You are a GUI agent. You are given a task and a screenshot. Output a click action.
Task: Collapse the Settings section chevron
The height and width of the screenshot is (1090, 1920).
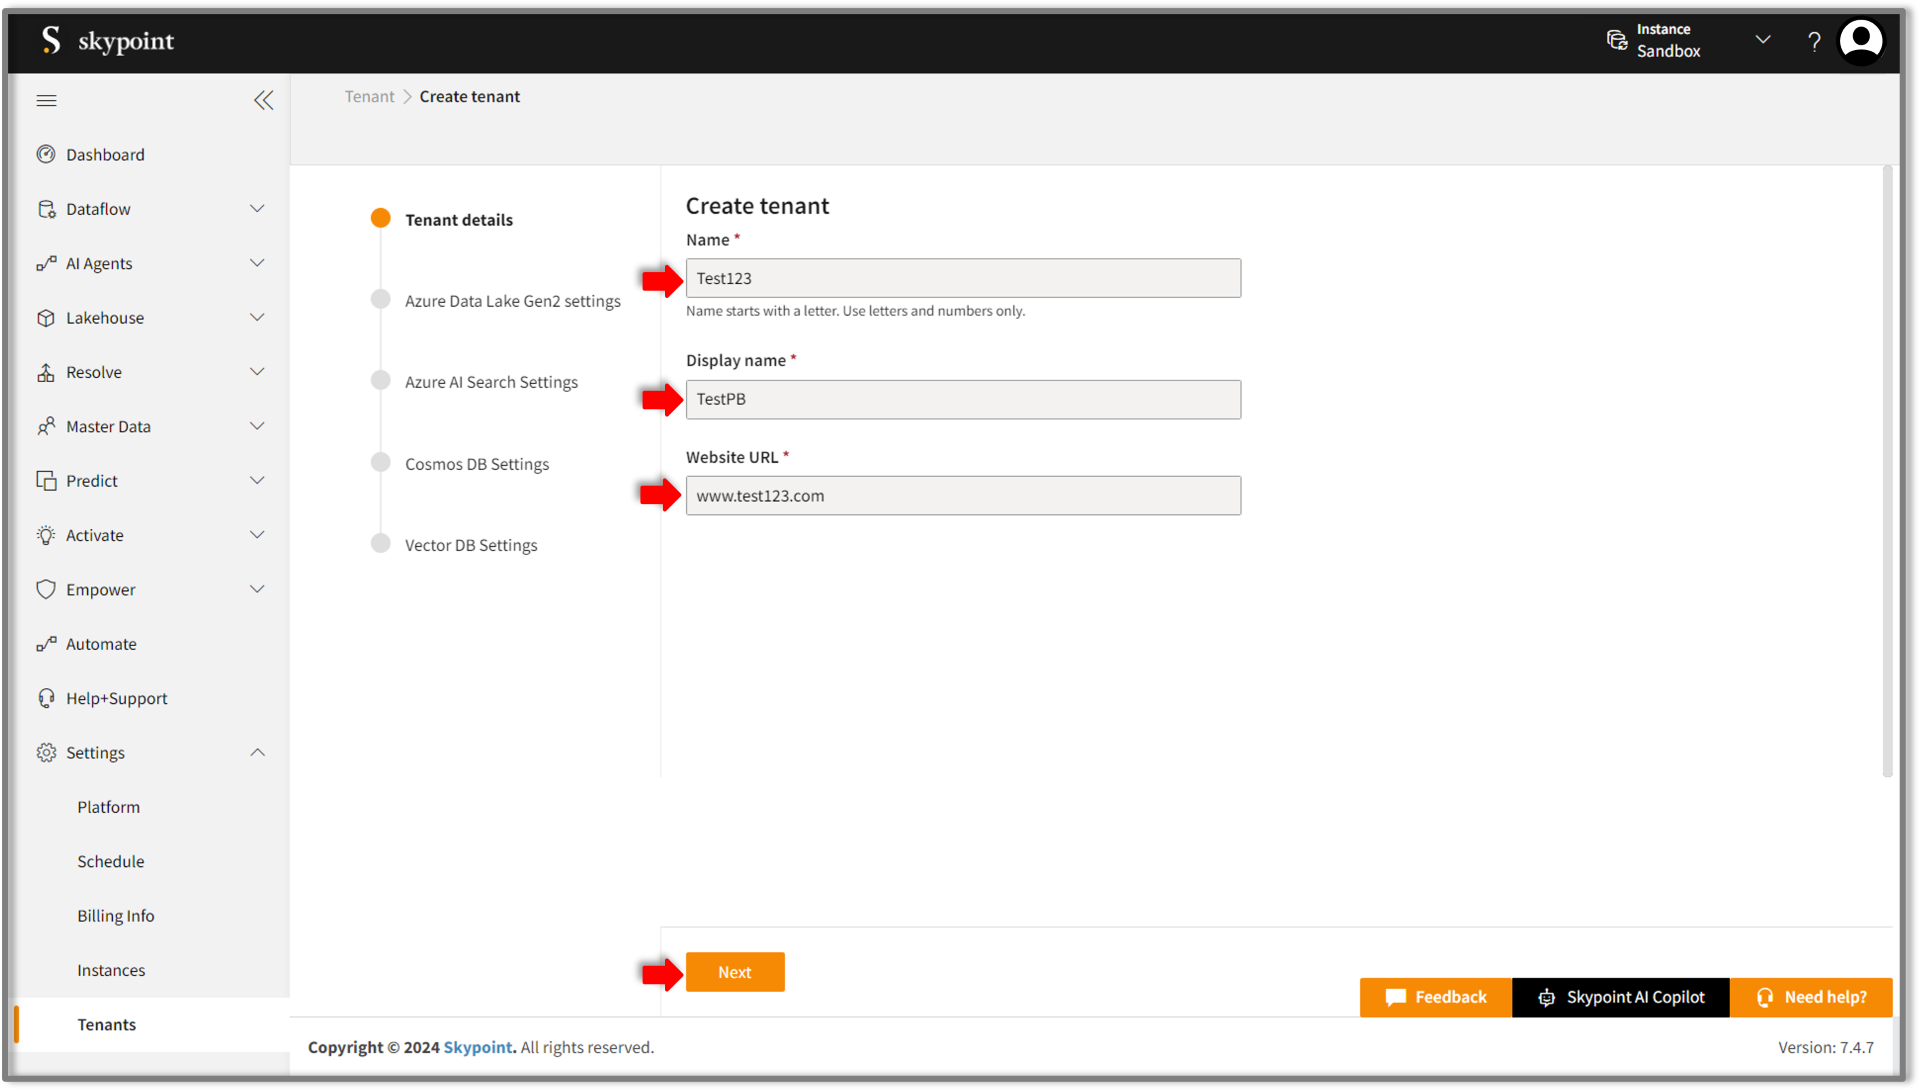257,752
